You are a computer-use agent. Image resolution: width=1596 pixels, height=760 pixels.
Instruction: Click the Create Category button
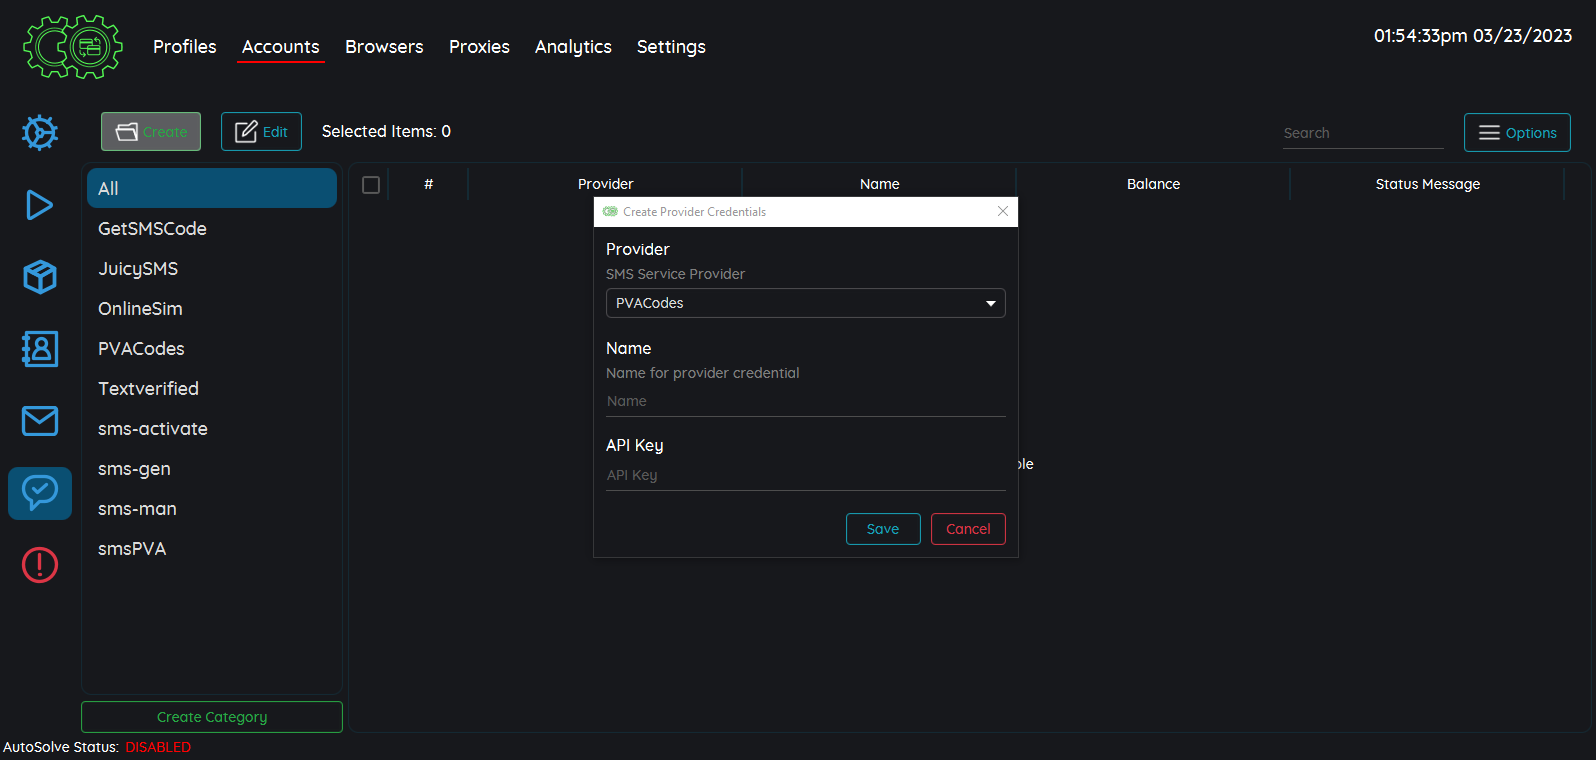(212, 717)
